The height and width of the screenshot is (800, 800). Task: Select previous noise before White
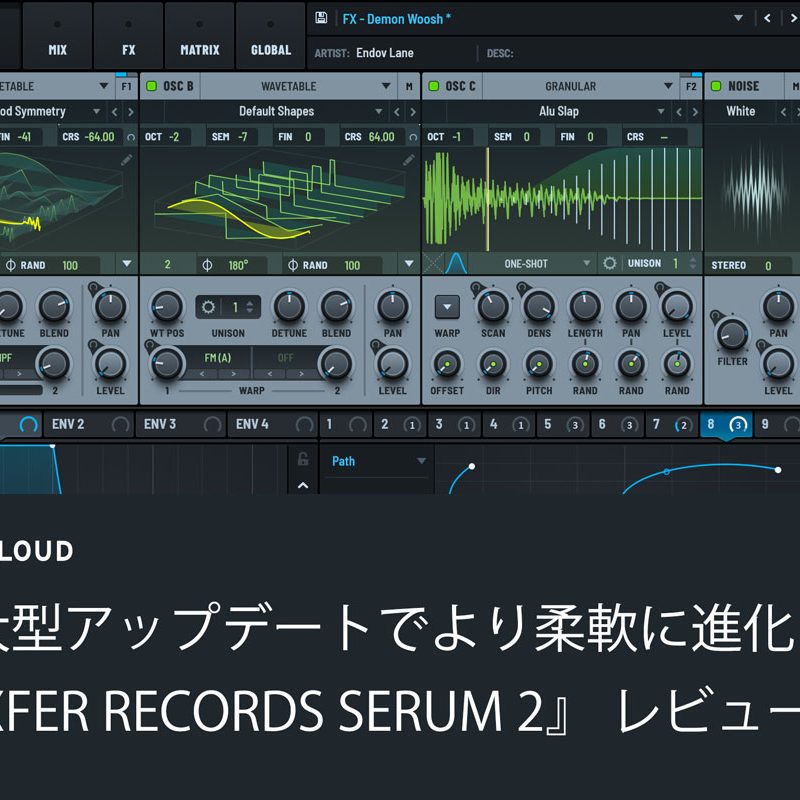point(783,112)
